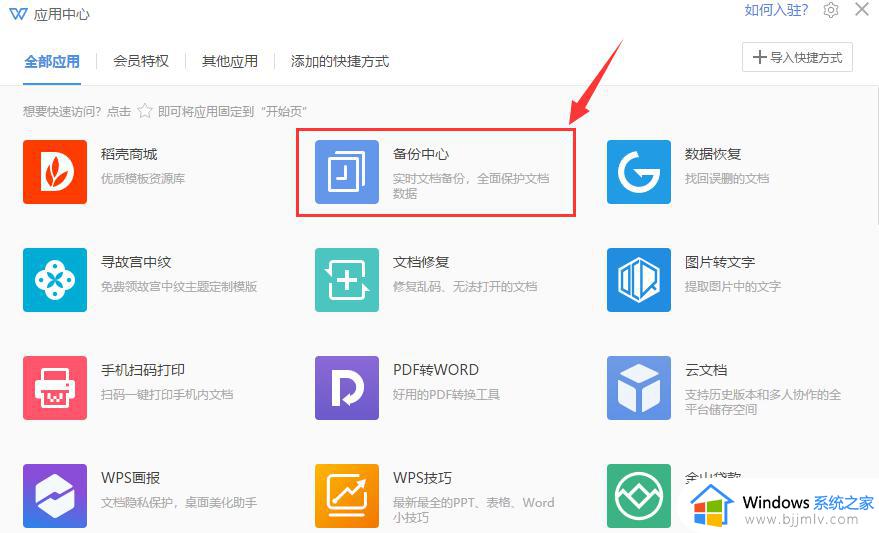Click the 应用中心 window title text
This screenshot has width=879, height=533.
(62, 14)
